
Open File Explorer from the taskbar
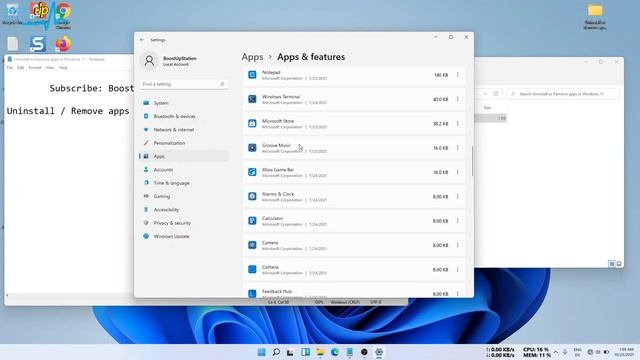click(x=320, y=352)
